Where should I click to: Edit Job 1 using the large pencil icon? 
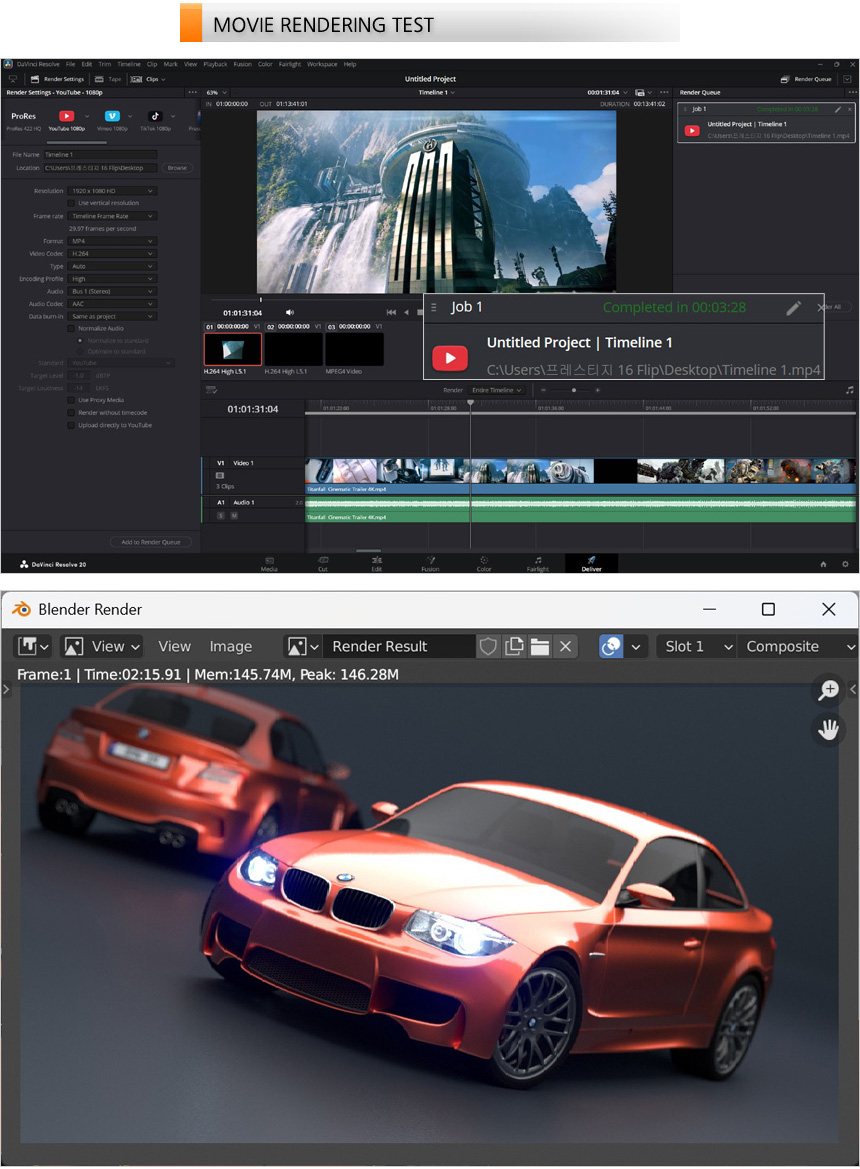click(793, 308)
